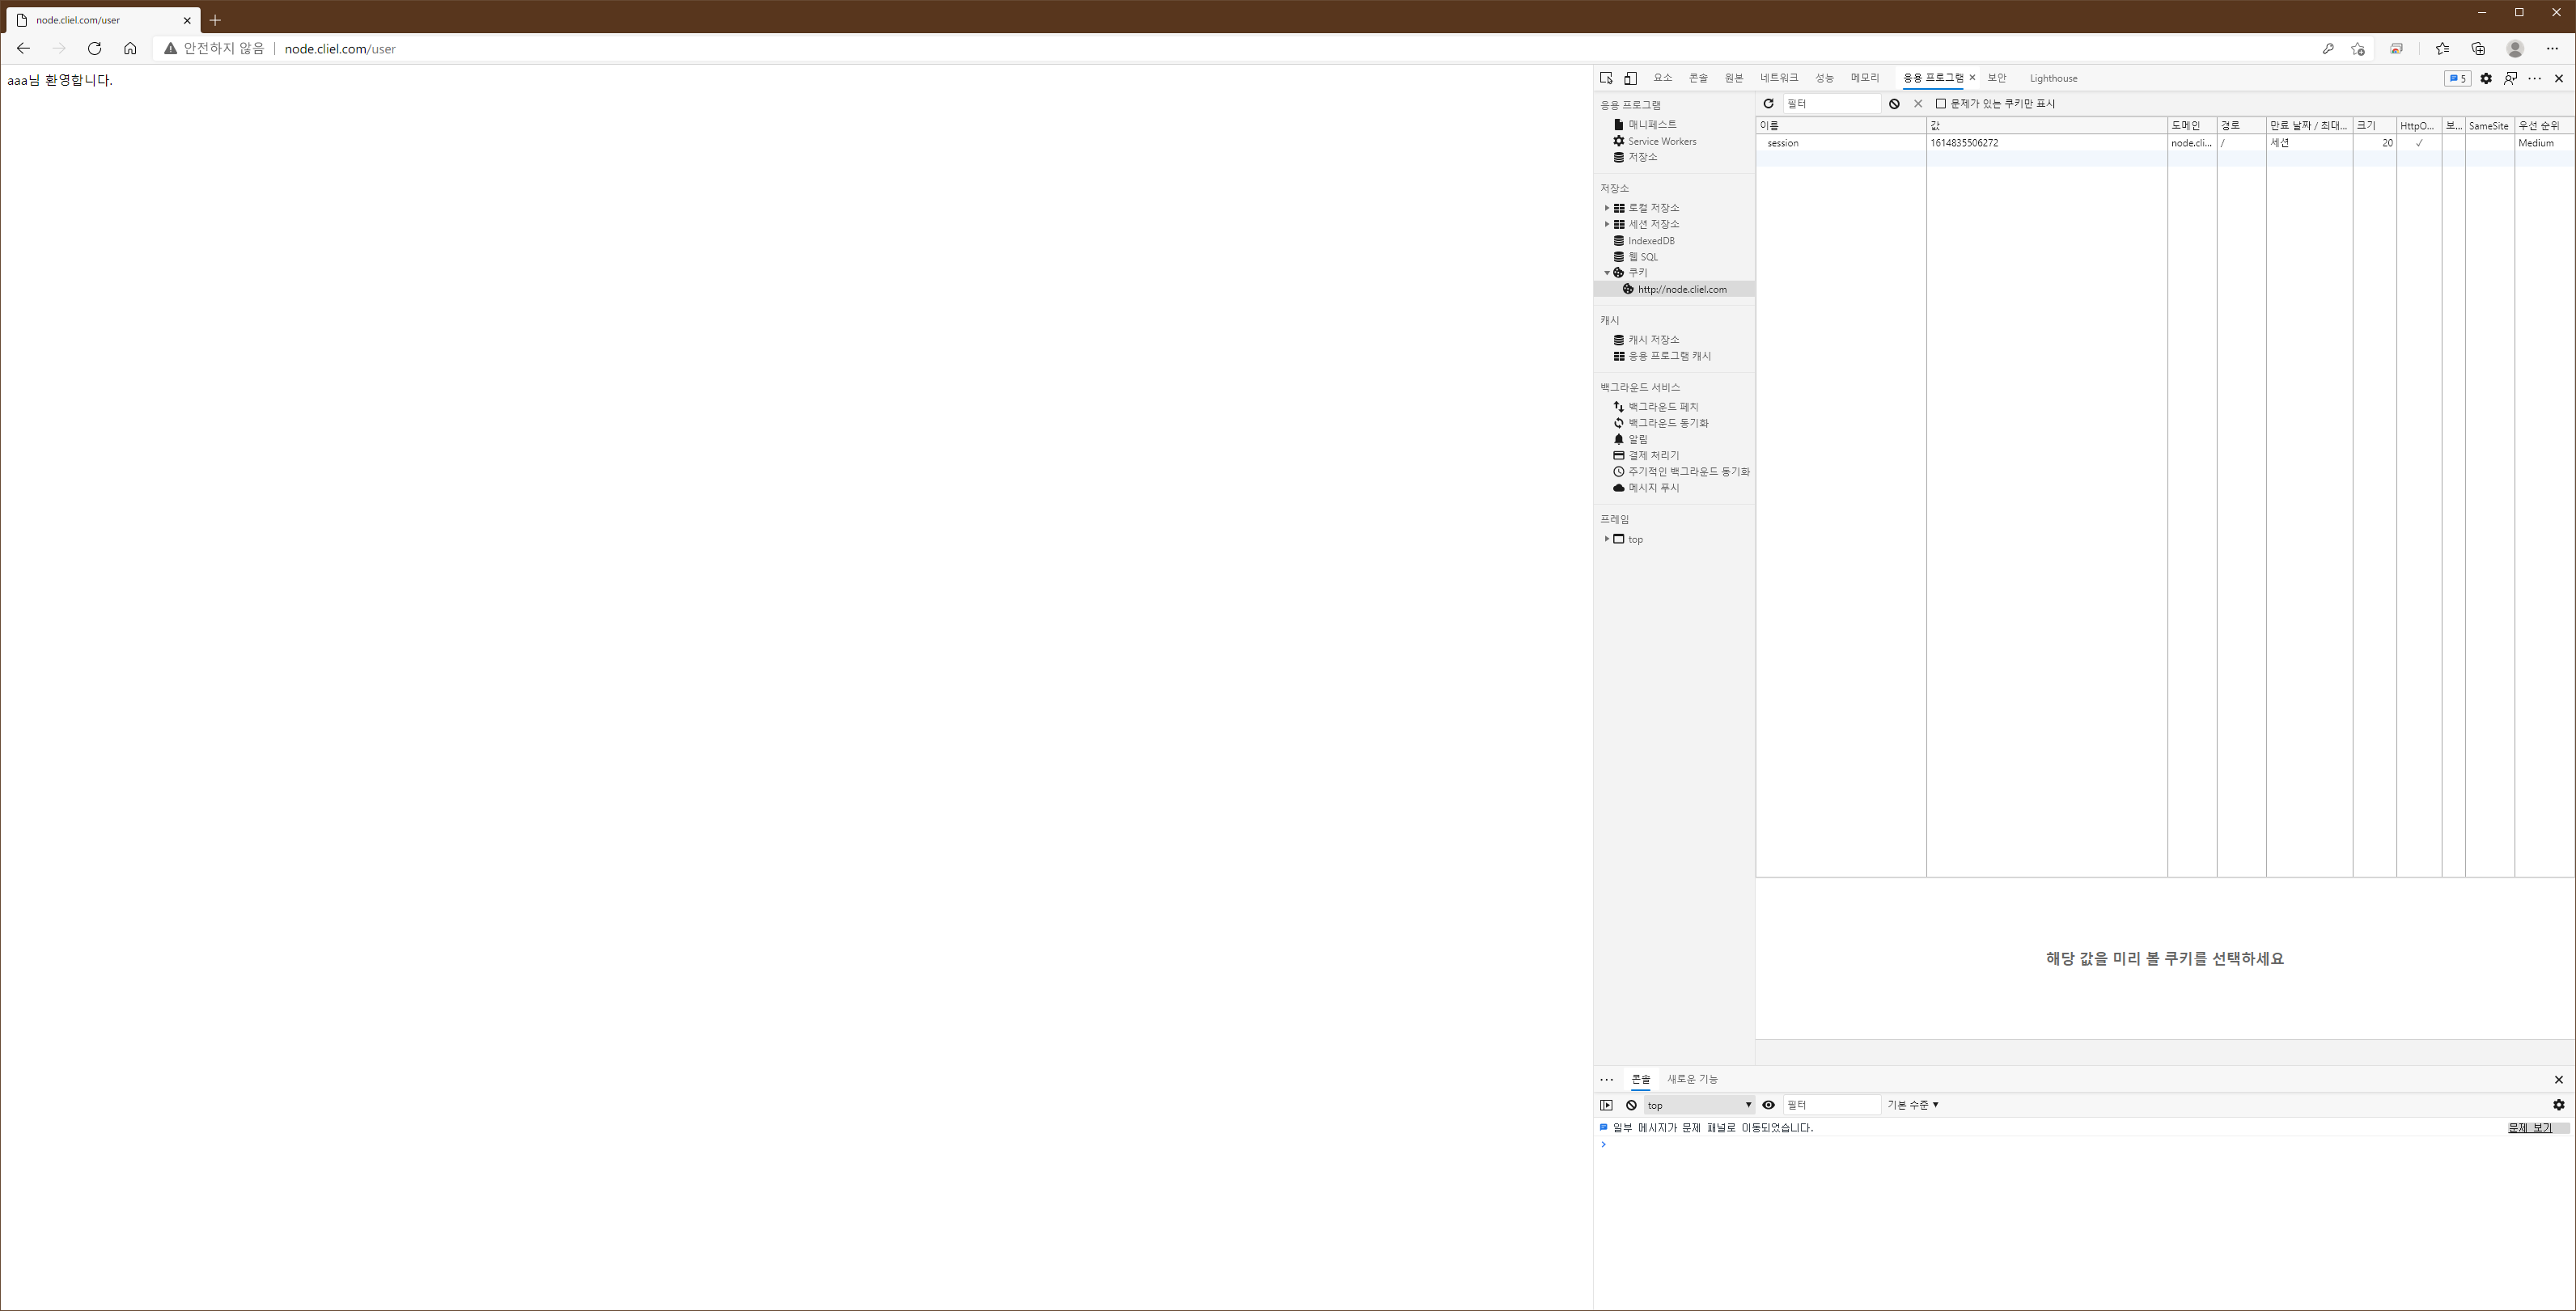Open the Lighthouse tab
Viewport: 2576px width, 1311px height.
(x=2053, y=78)
